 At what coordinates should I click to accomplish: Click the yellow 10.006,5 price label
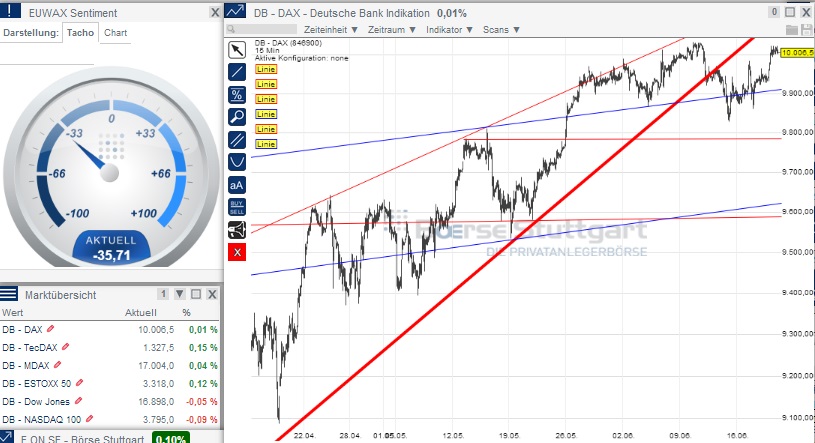pos(797,53)
